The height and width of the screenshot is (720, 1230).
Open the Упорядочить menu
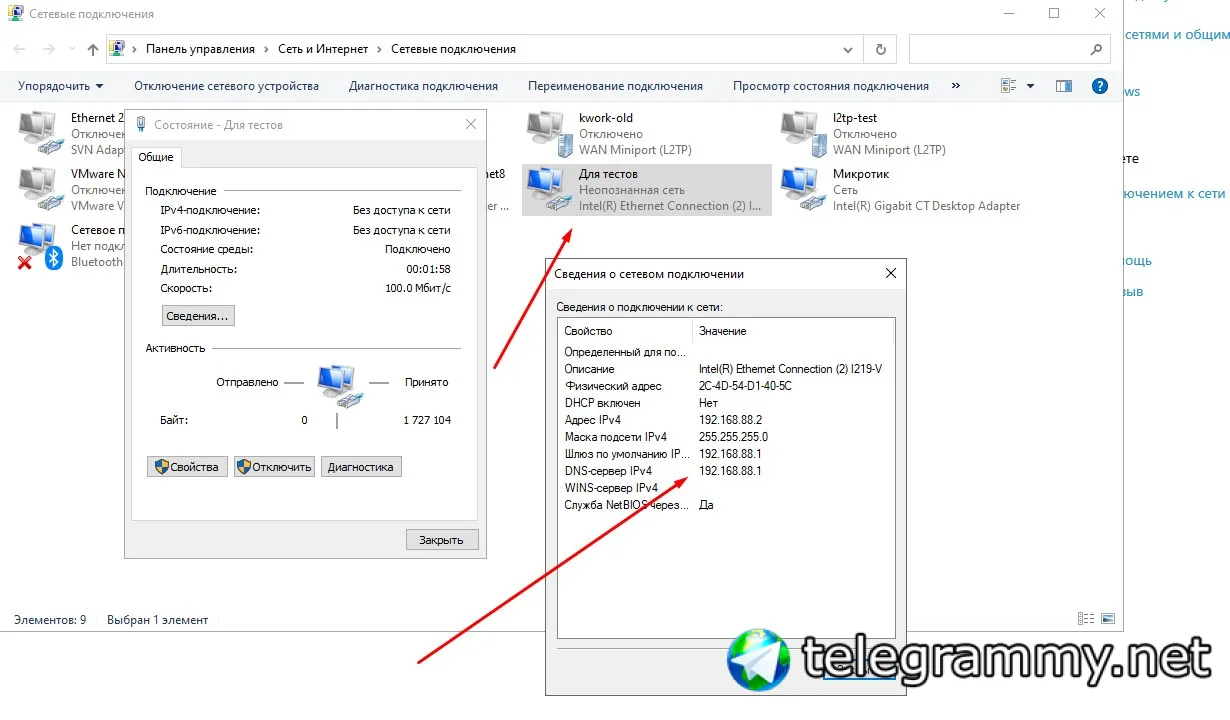tap(60, 86)
